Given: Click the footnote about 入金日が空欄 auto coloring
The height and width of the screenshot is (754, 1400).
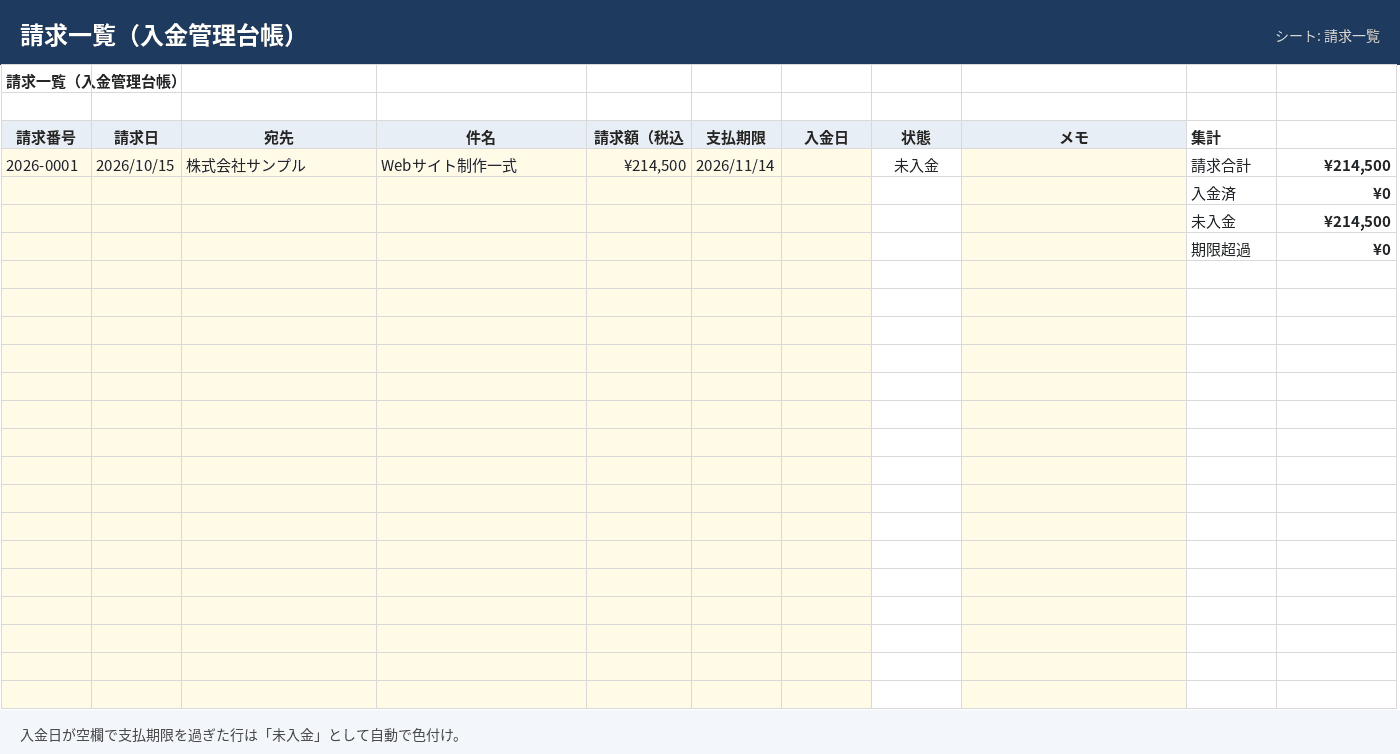Looking at the screenshot, I should click(241, 735).
